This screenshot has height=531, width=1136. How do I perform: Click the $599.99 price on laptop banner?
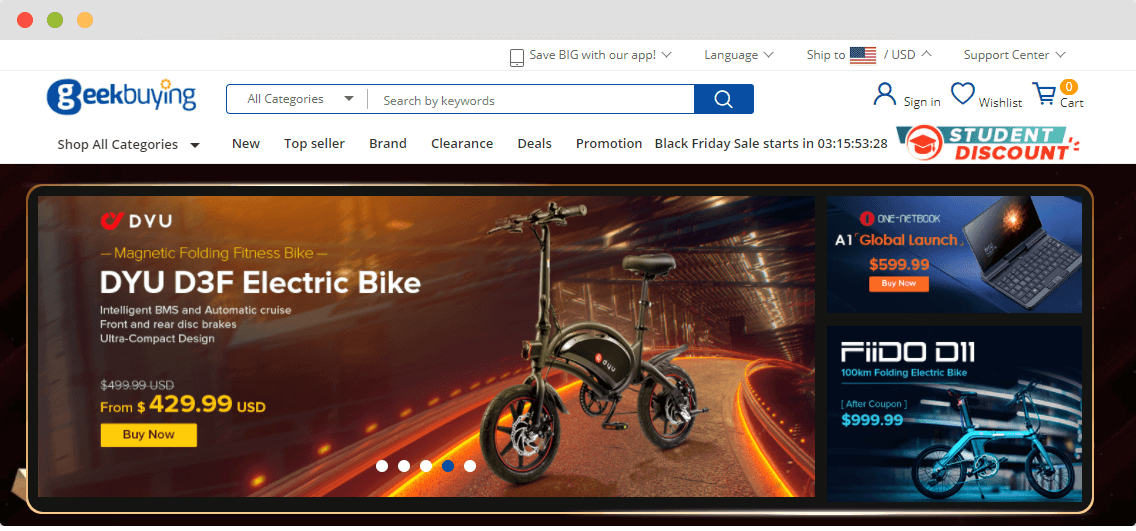pos(899,264)
